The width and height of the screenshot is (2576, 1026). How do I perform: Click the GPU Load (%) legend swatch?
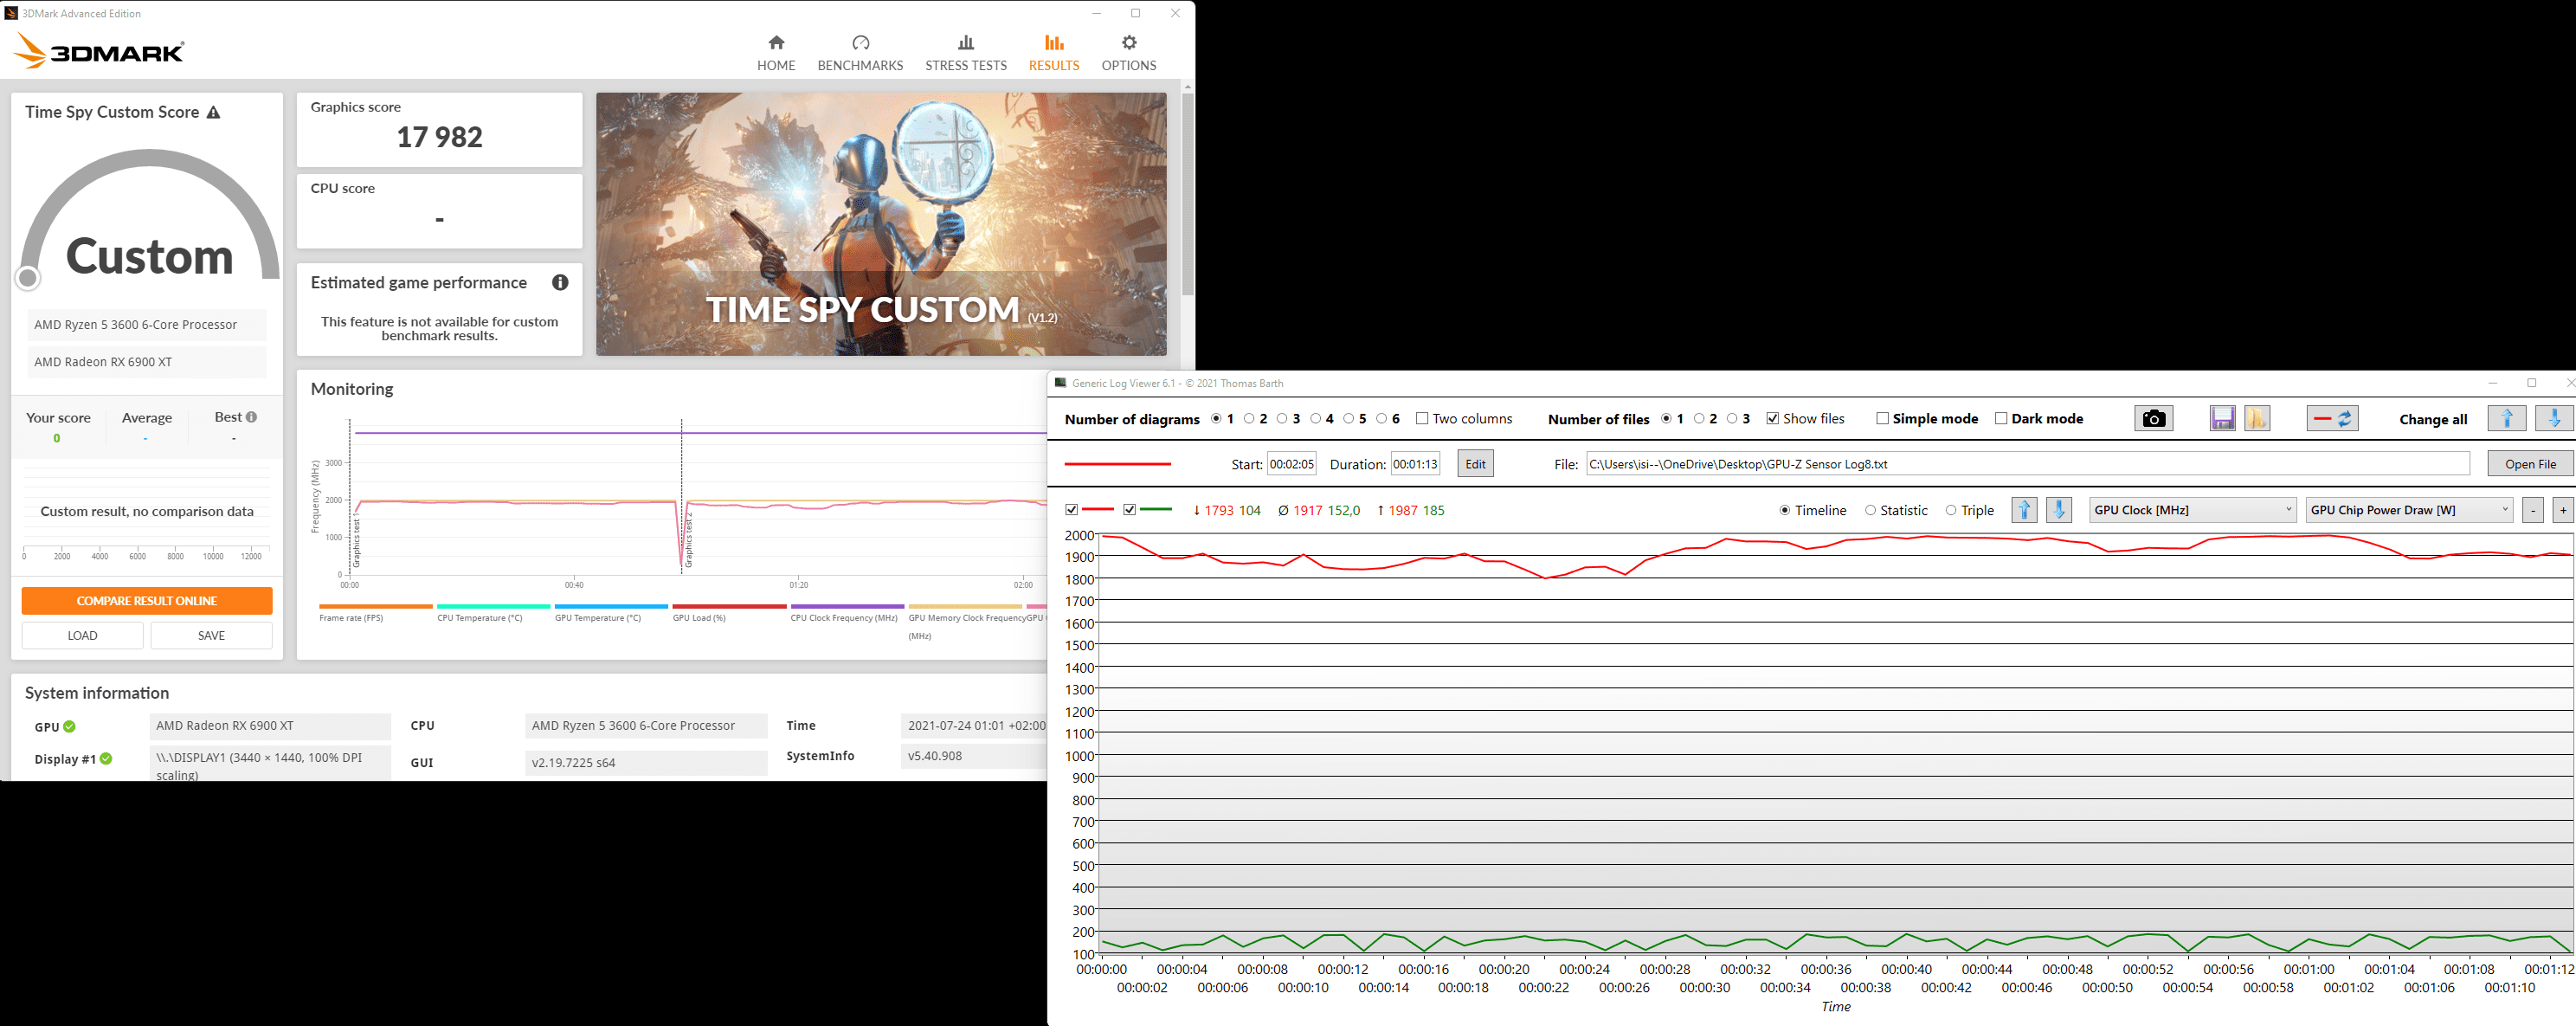729,606
